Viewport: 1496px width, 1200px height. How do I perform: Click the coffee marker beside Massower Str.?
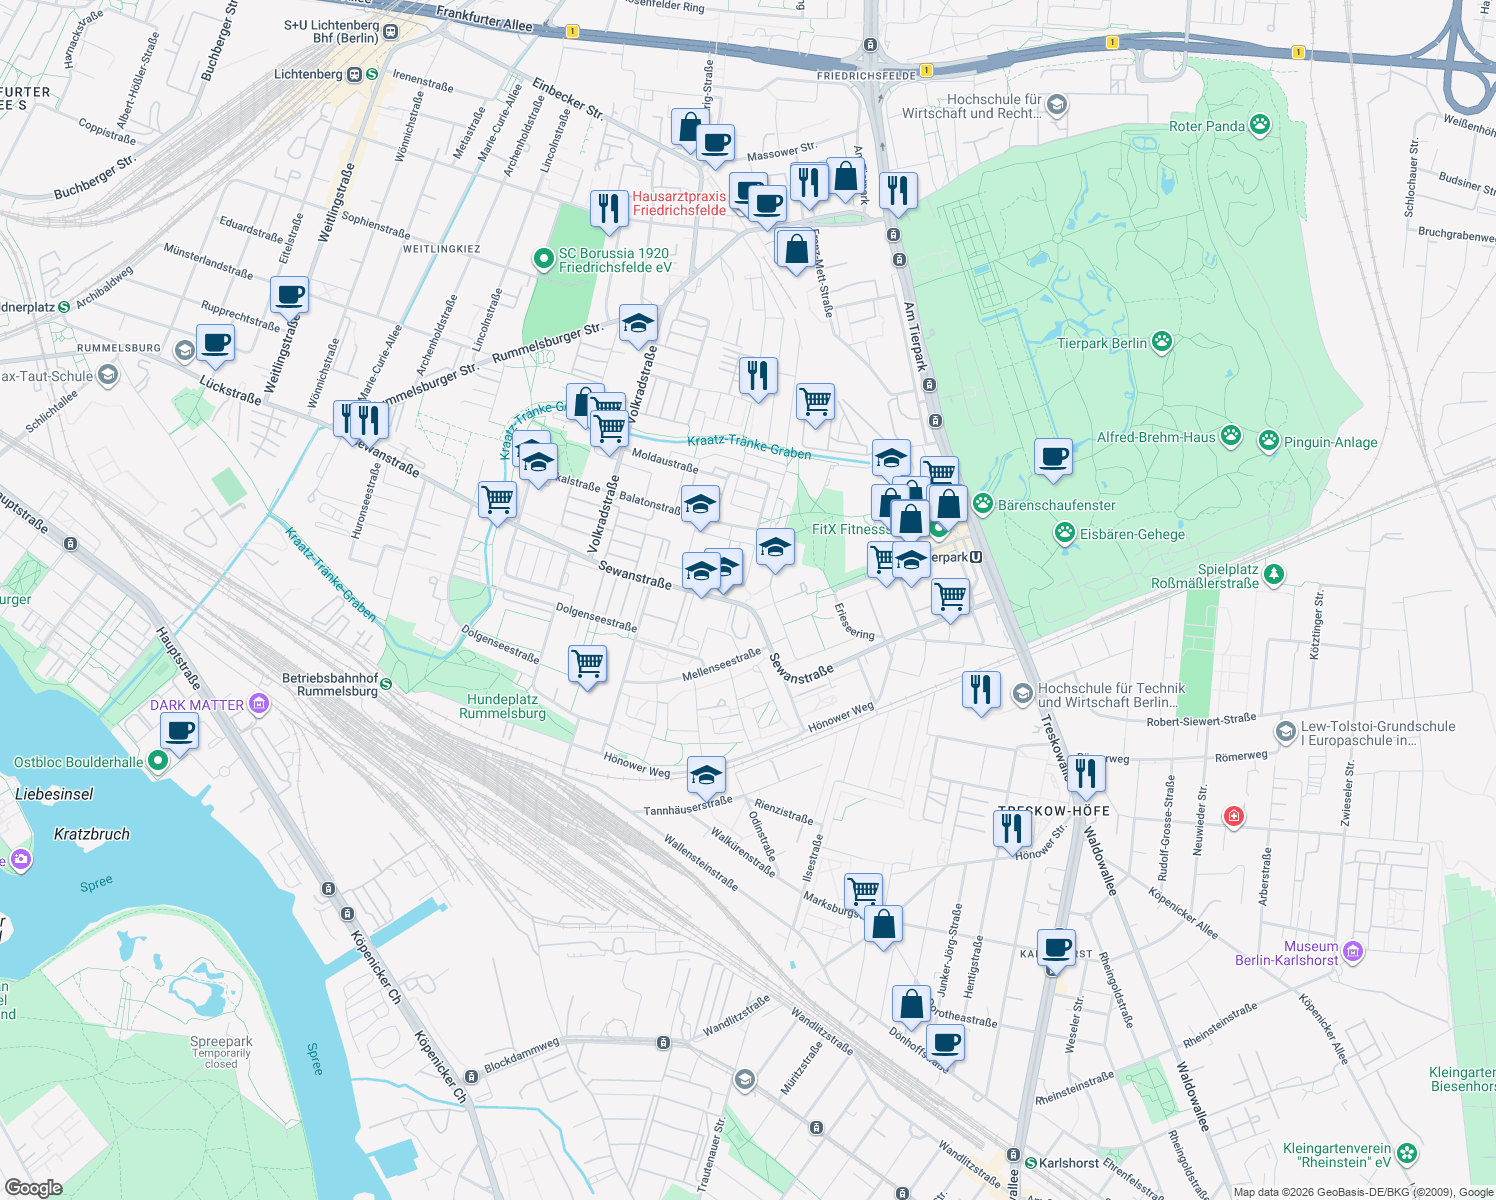715,145
